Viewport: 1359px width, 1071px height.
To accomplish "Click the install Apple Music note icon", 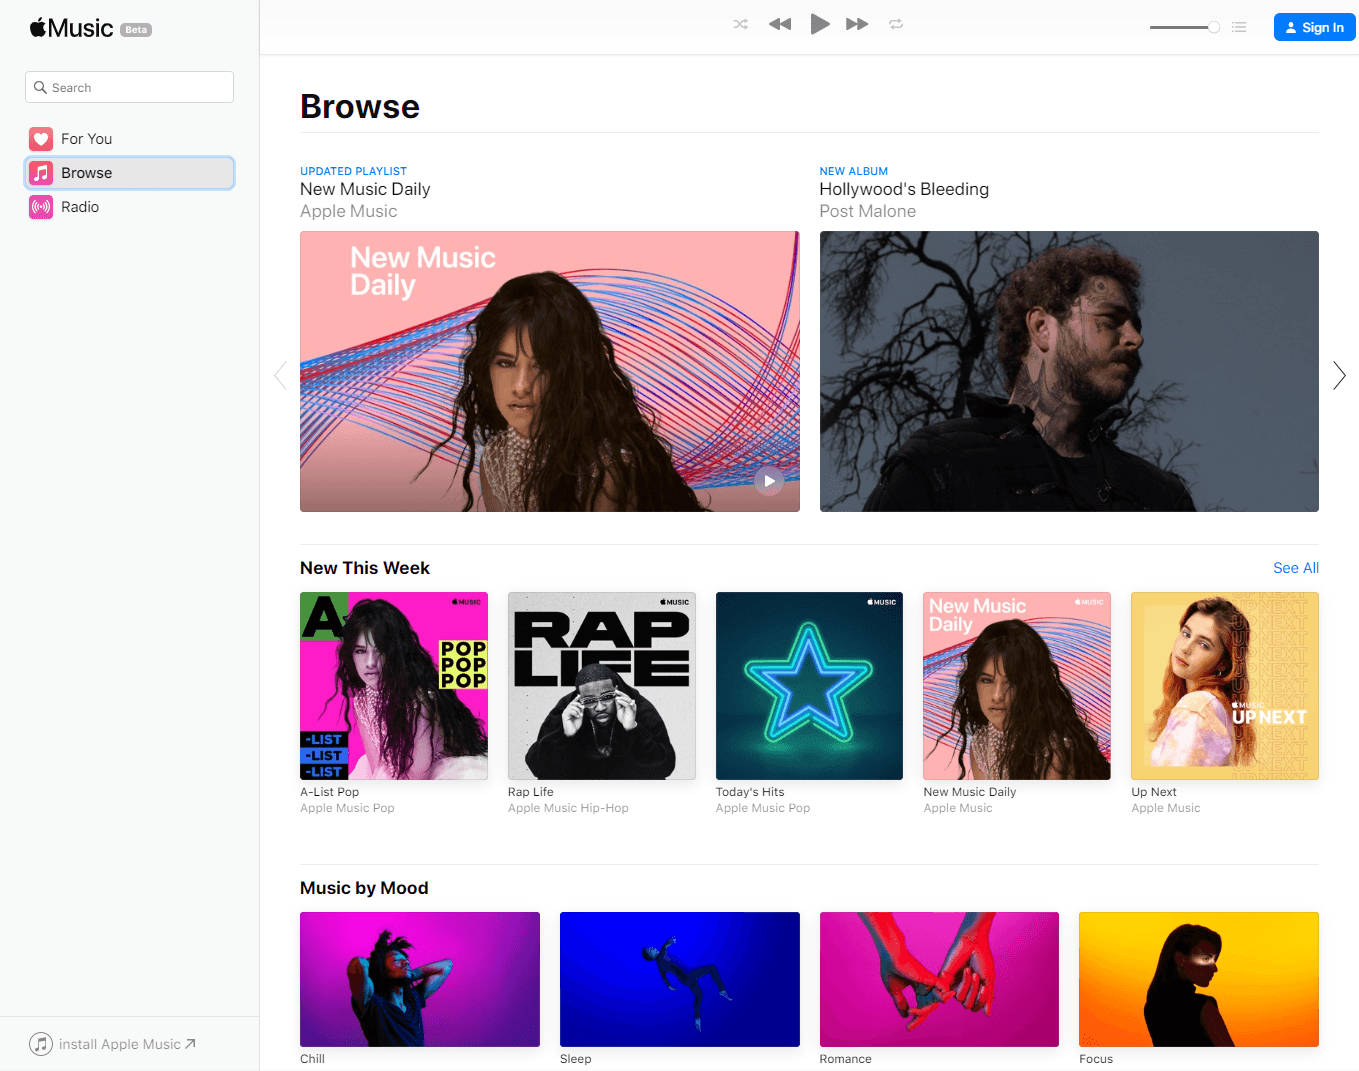I will tap(41, 1044).
